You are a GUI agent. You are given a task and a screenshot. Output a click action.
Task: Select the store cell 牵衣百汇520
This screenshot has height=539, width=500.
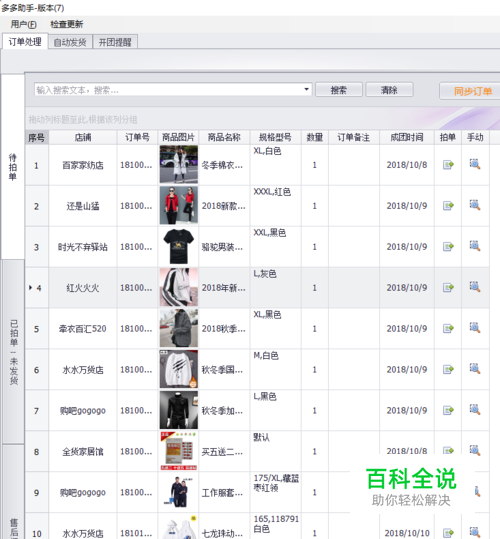click(83, 329)
